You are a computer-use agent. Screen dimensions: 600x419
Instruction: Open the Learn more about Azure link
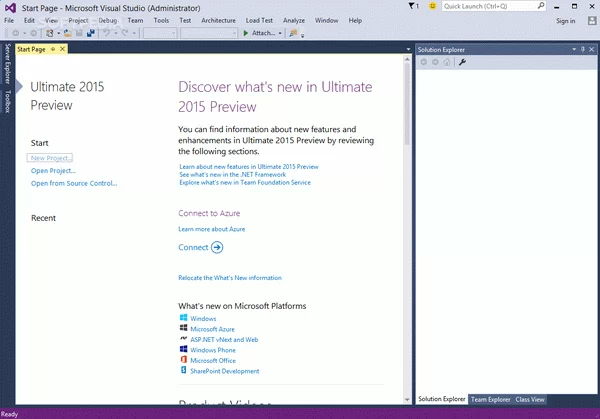point(211,229)
